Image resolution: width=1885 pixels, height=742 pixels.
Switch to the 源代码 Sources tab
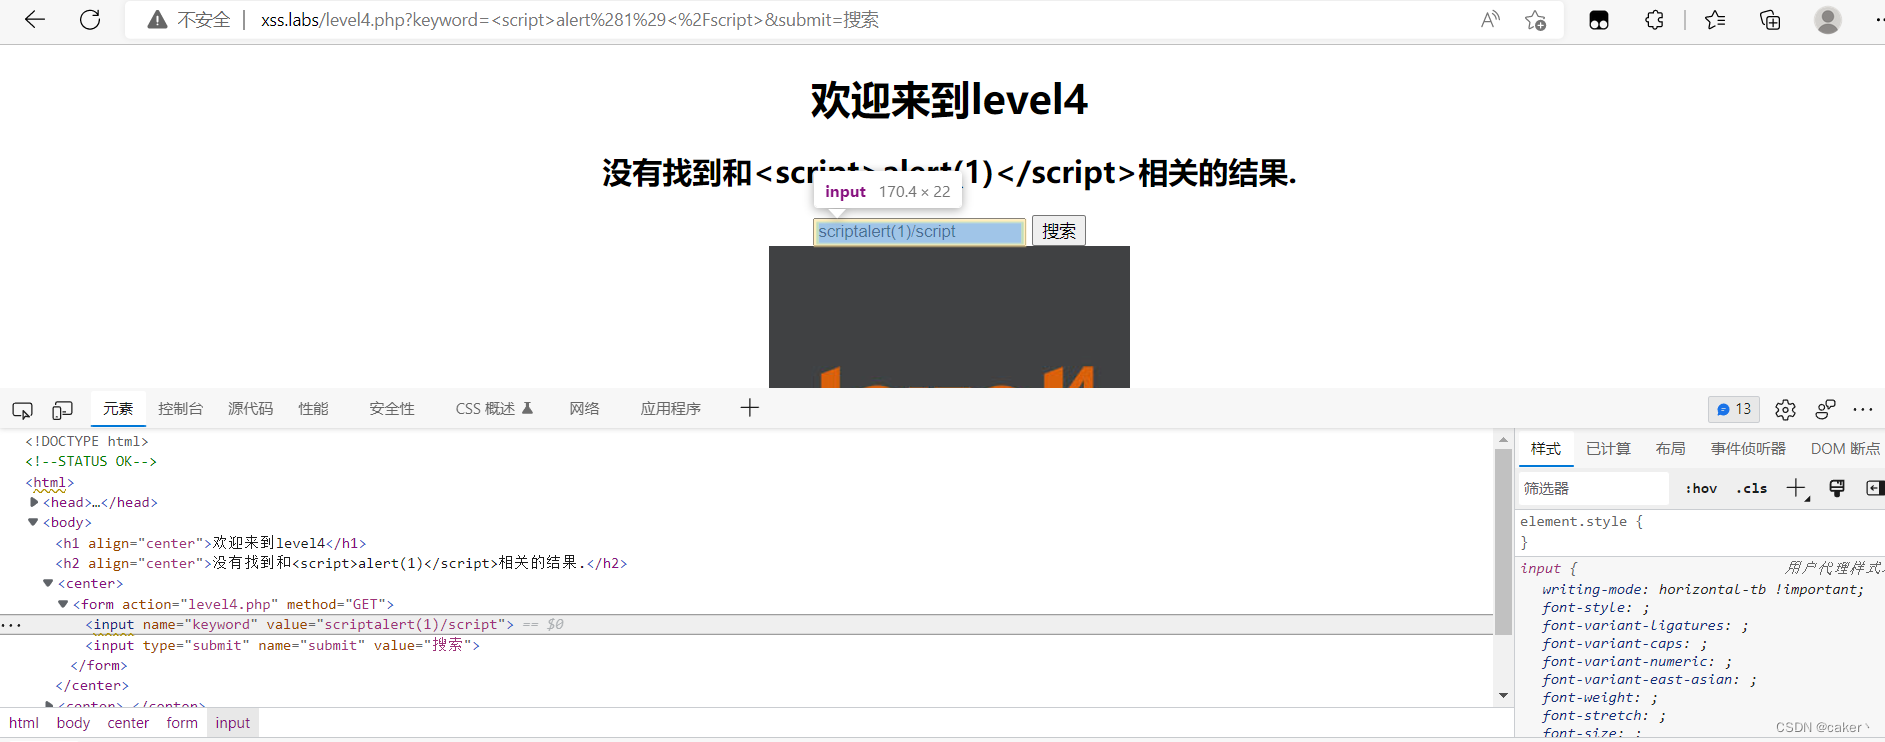click(x=250, y=409)
